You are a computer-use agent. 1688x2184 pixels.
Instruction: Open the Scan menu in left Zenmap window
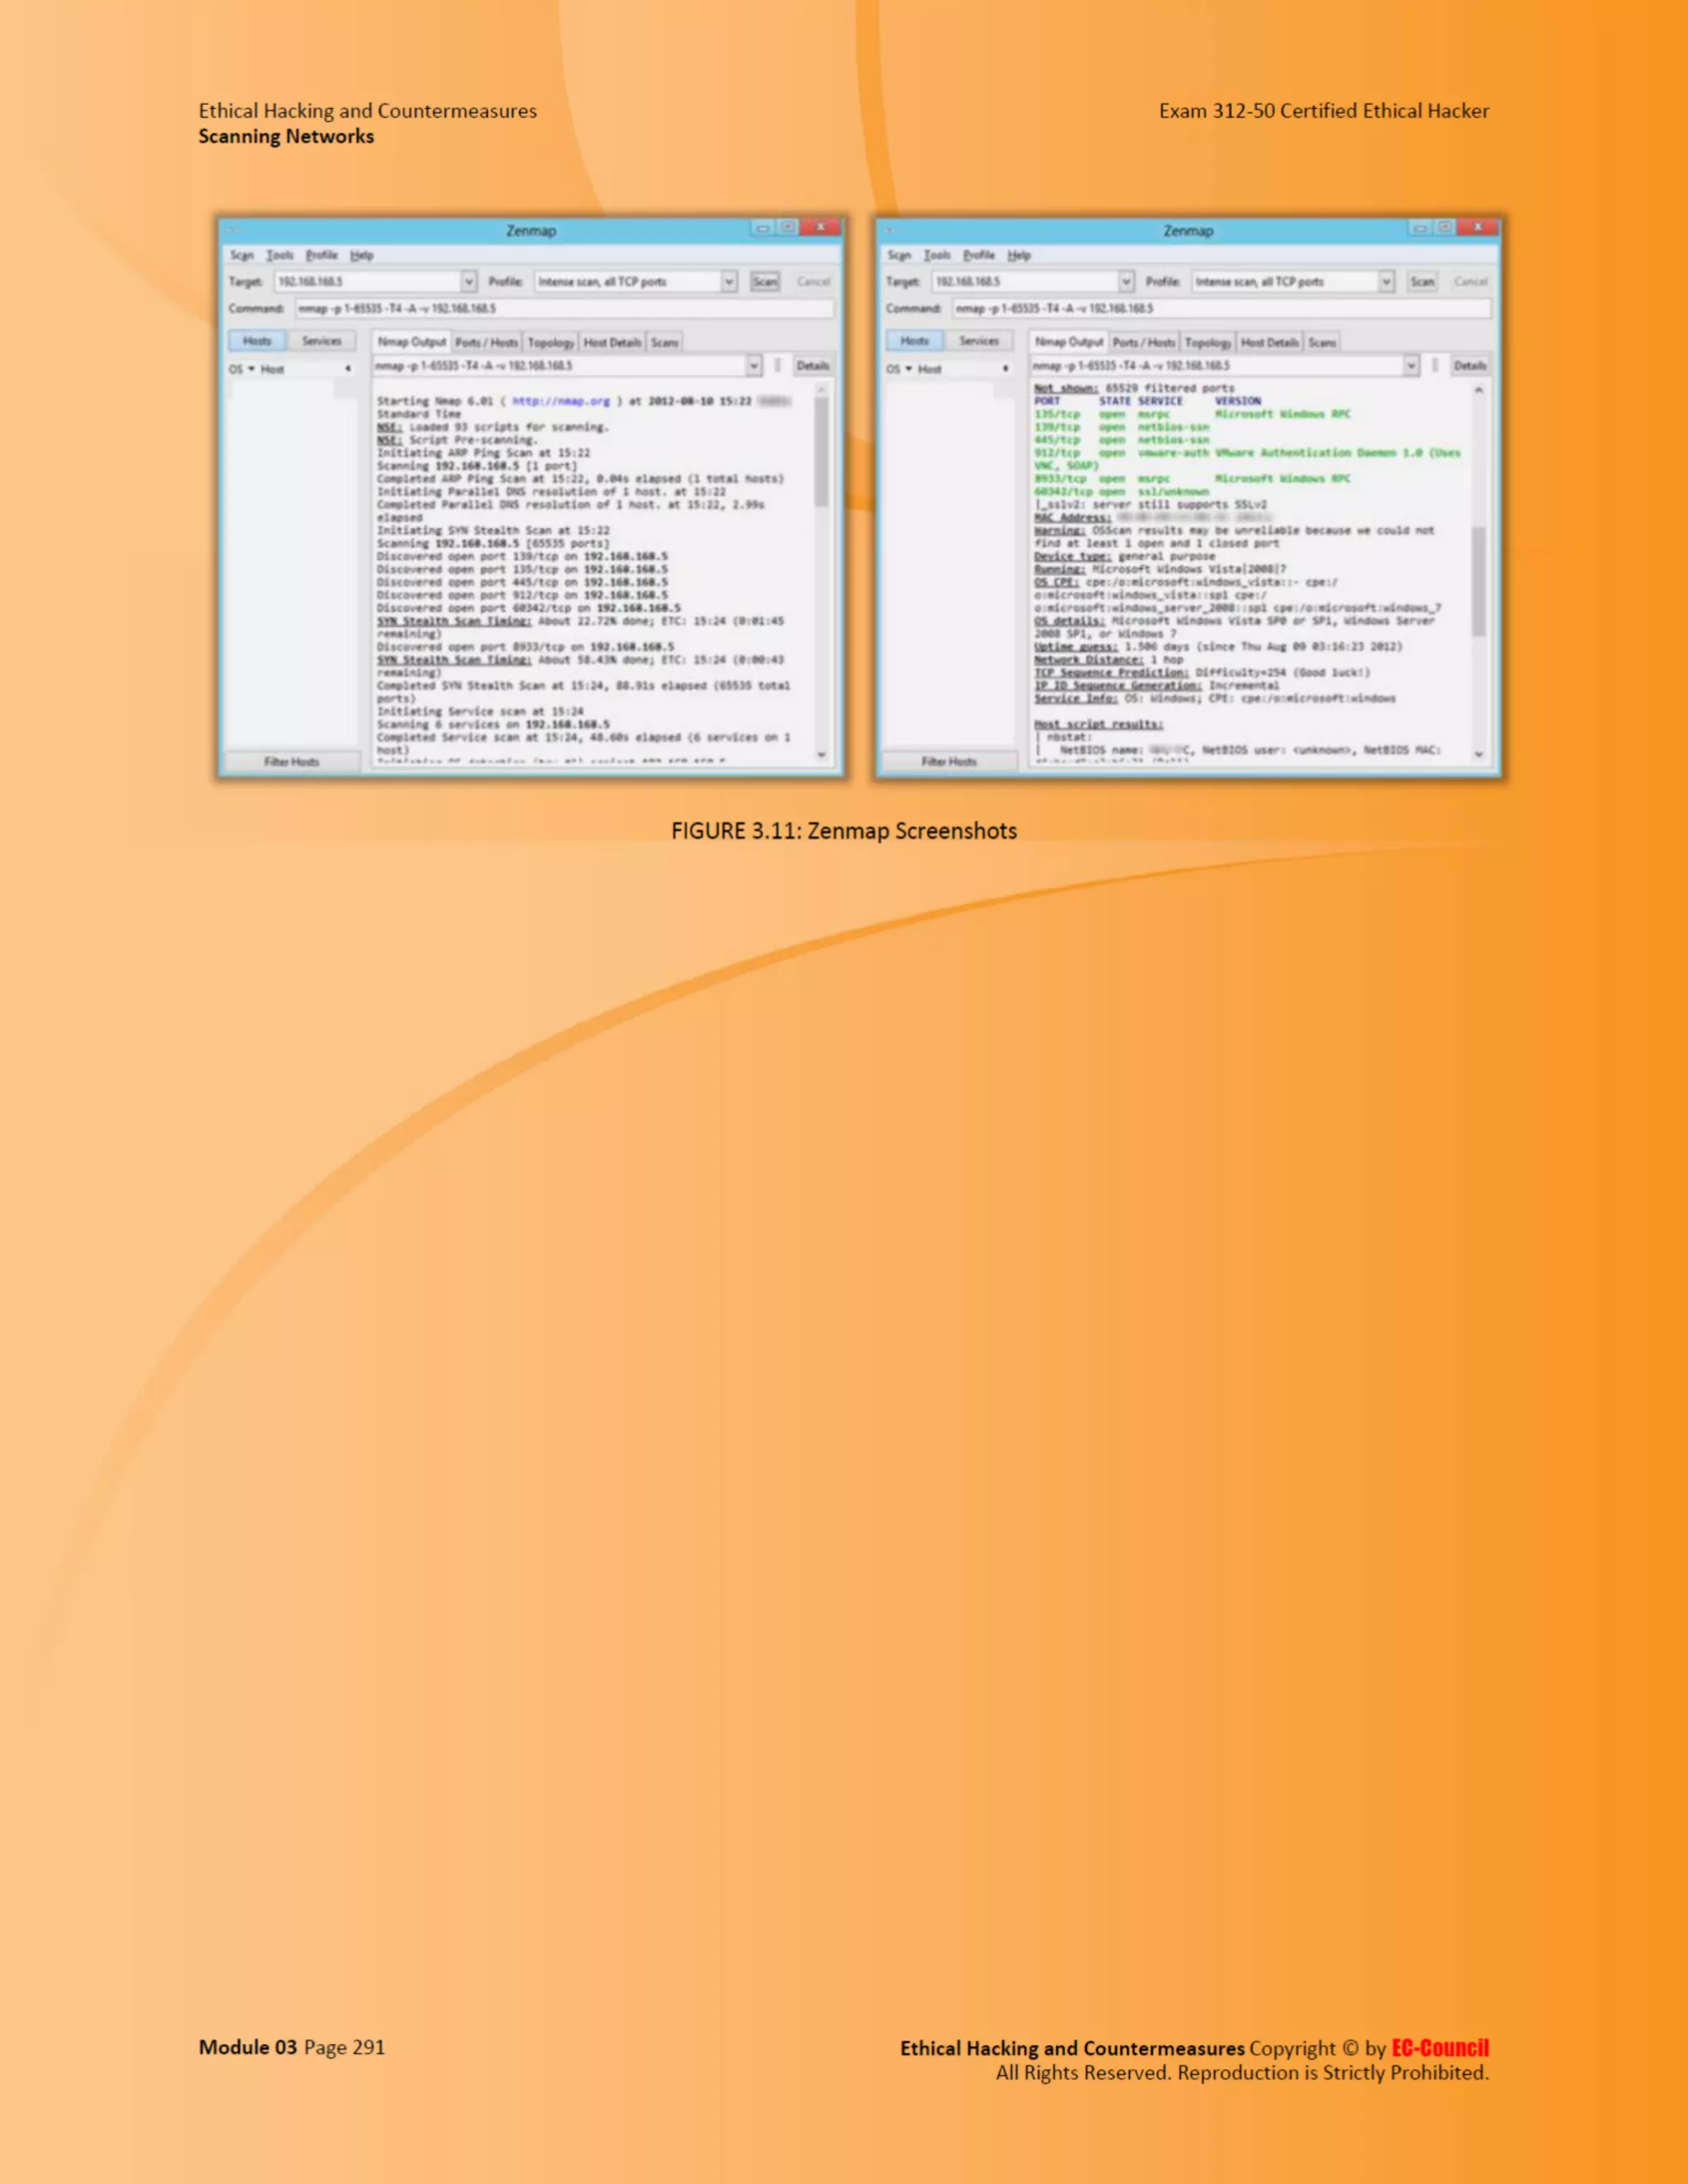point(242,256)
